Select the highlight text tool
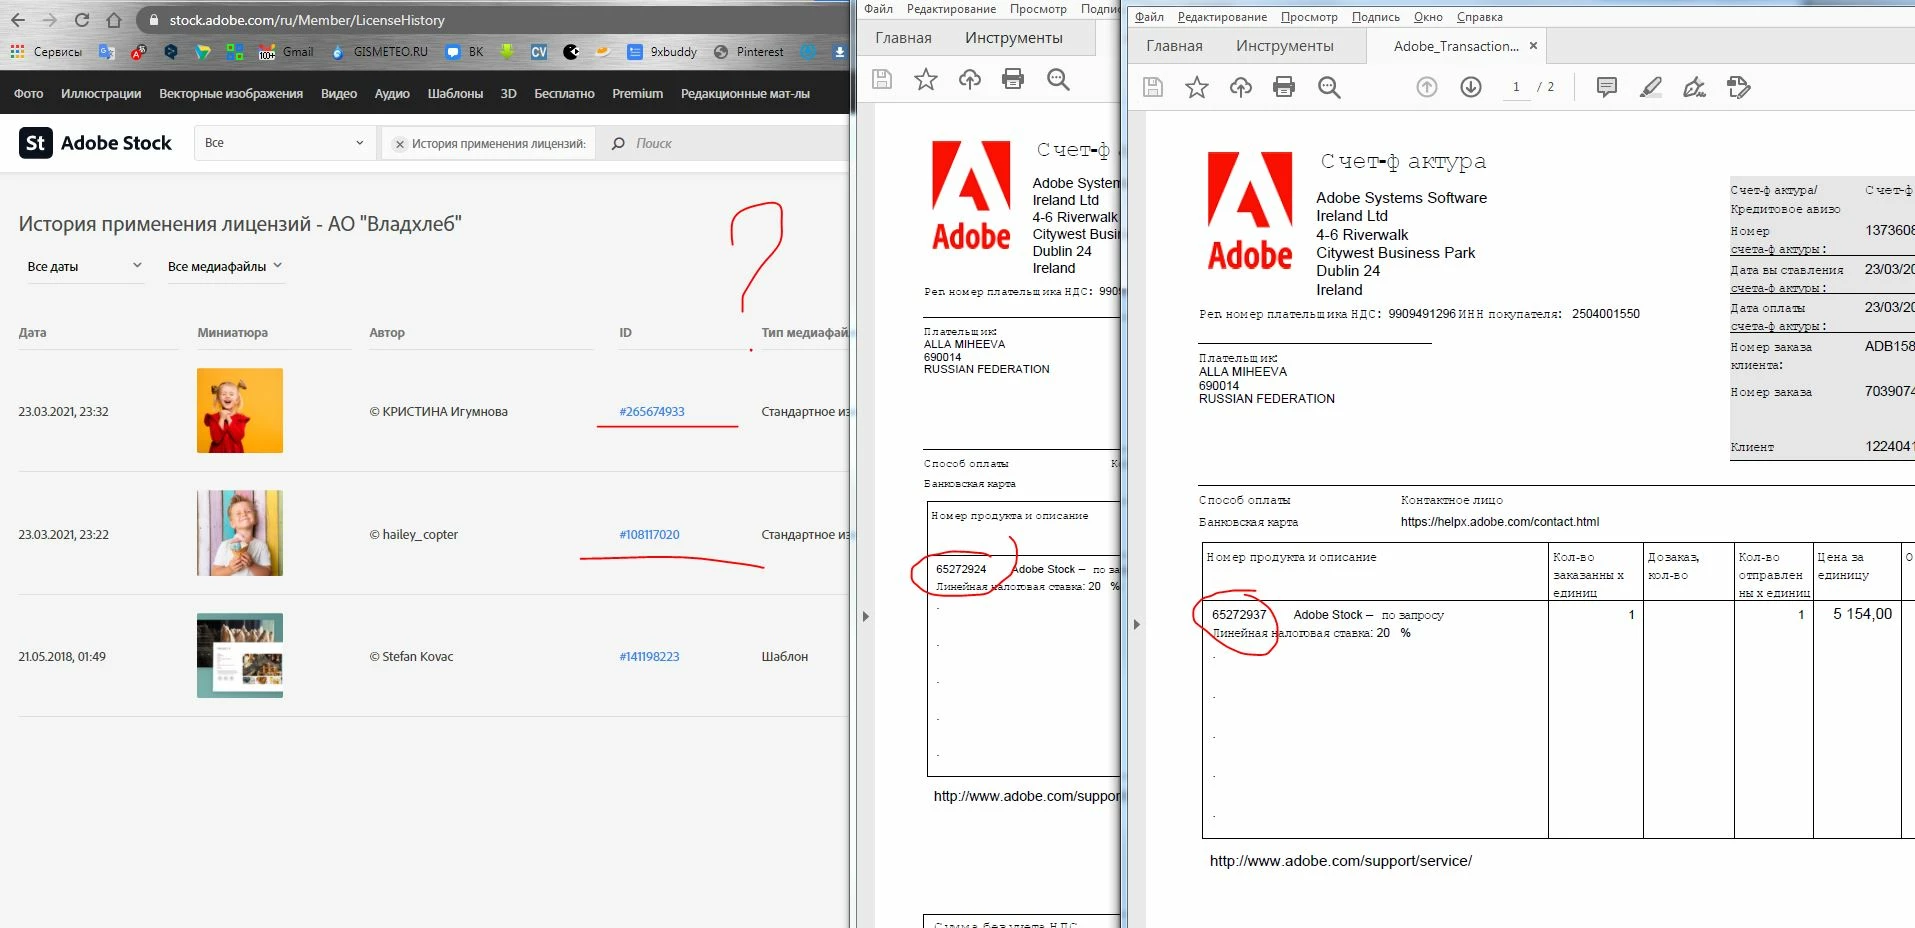 point(1651,87)
